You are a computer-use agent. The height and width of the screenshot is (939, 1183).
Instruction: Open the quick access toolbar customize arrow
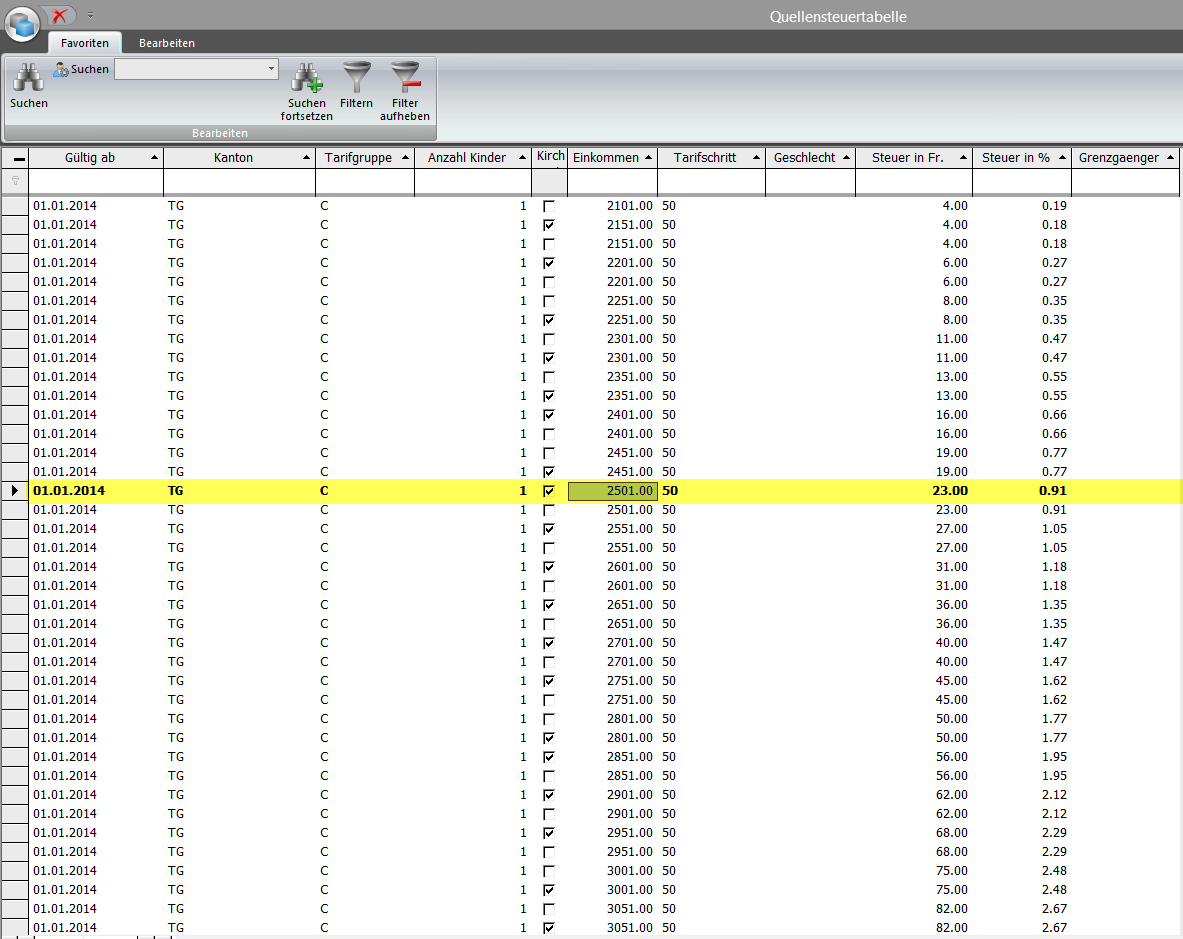[90, 15]
